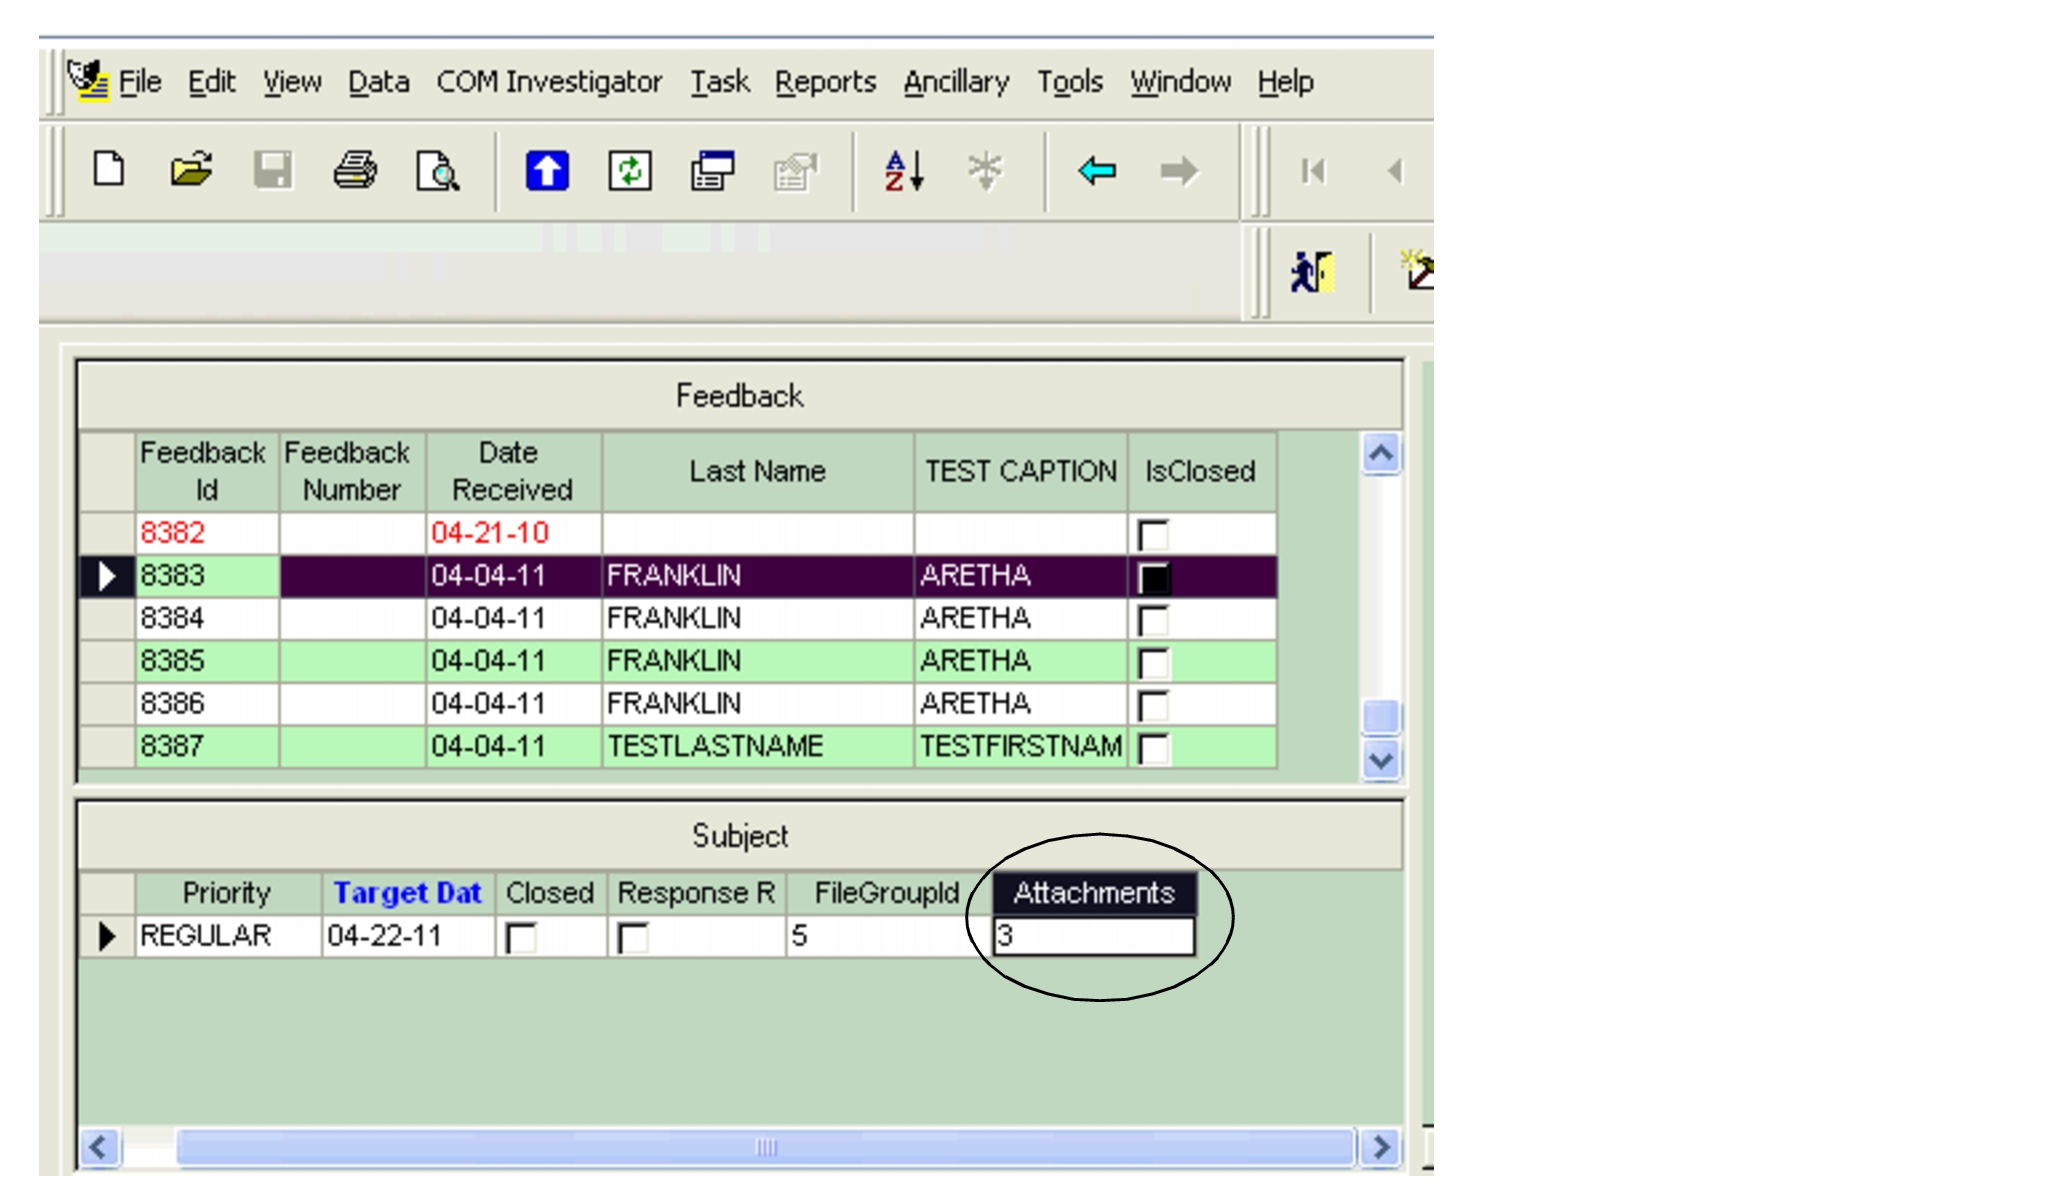Create a new record via toolbar
Viewport: 2049px width, 1200px height.
108,170
